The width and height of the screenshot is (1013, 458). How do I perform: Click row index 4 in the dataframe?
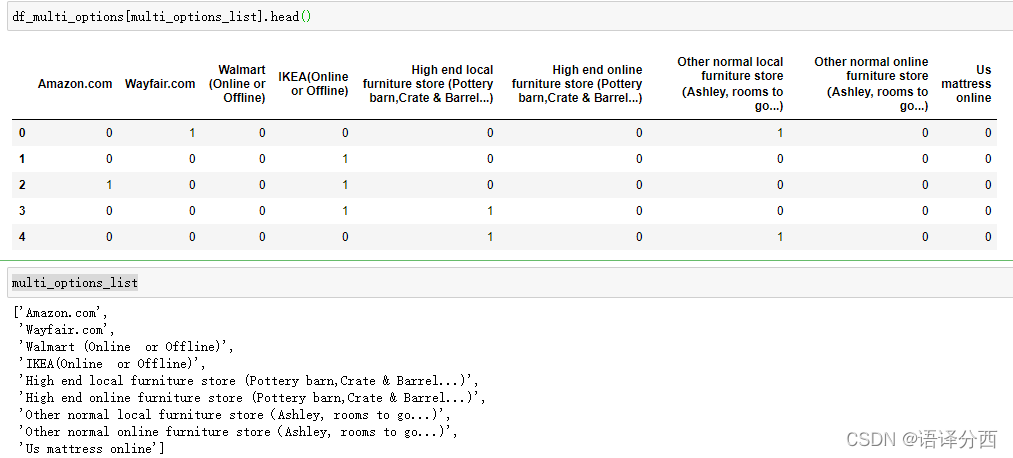coord(22,236)
